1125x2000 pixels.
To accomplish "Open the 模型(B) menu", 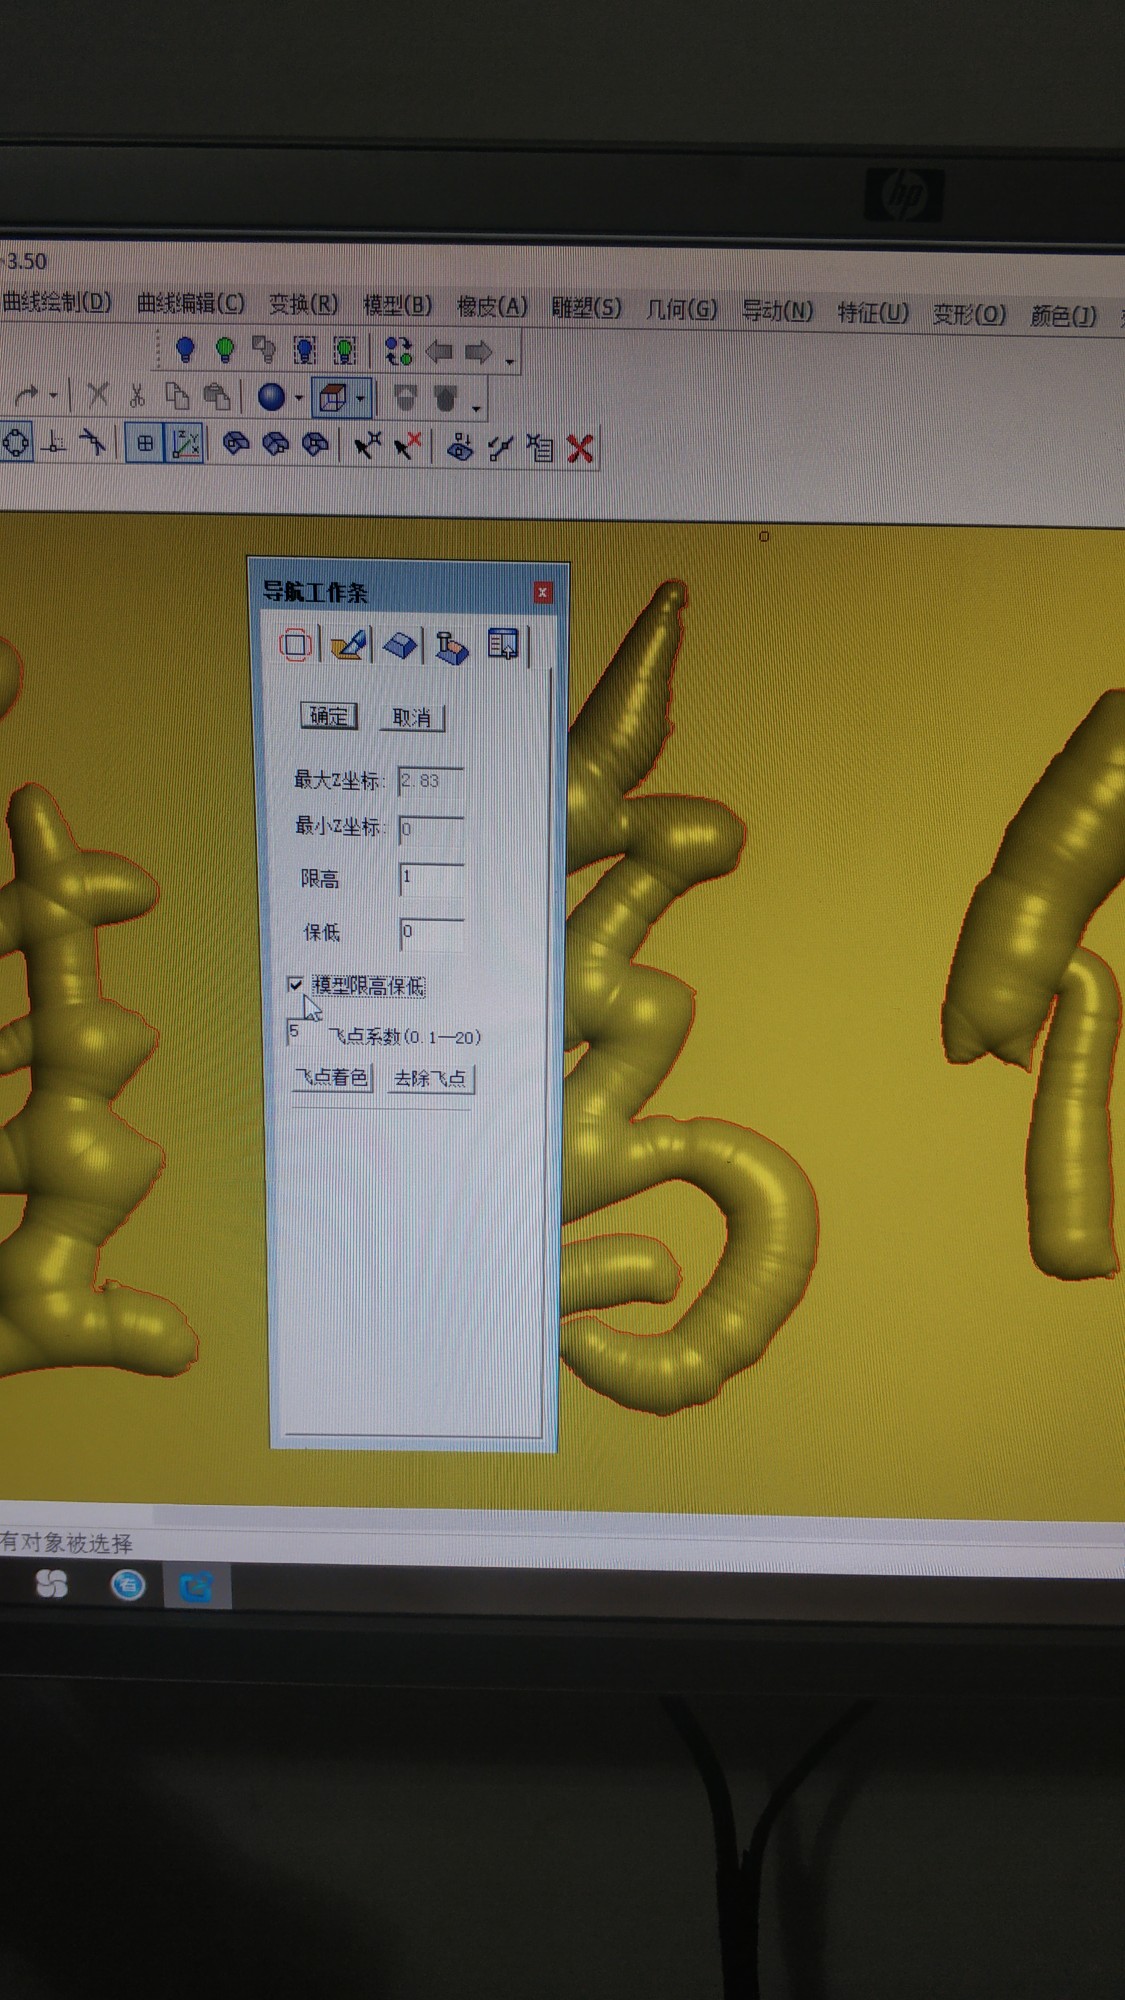I will pyautogui.click(x=398, y=305).
